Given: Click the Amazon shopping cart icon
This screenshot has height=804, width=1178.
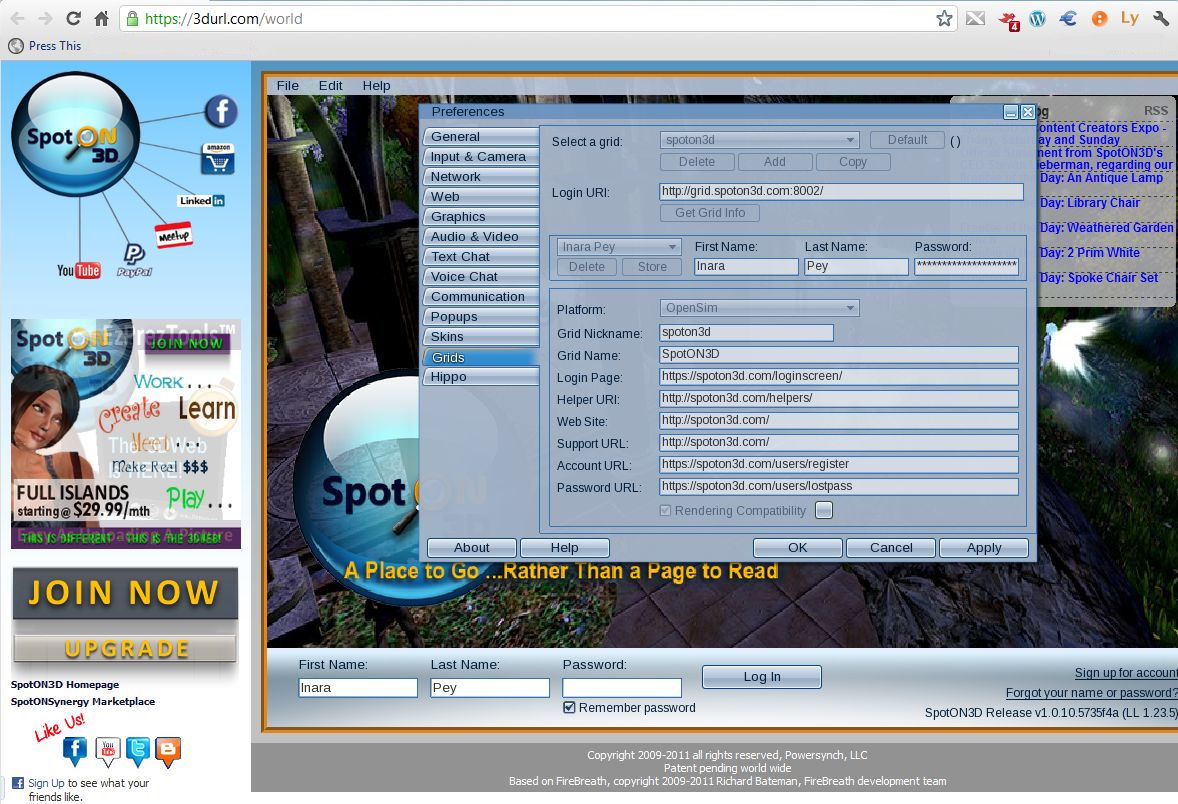Looking at the screenshot, I should (217, 158).
